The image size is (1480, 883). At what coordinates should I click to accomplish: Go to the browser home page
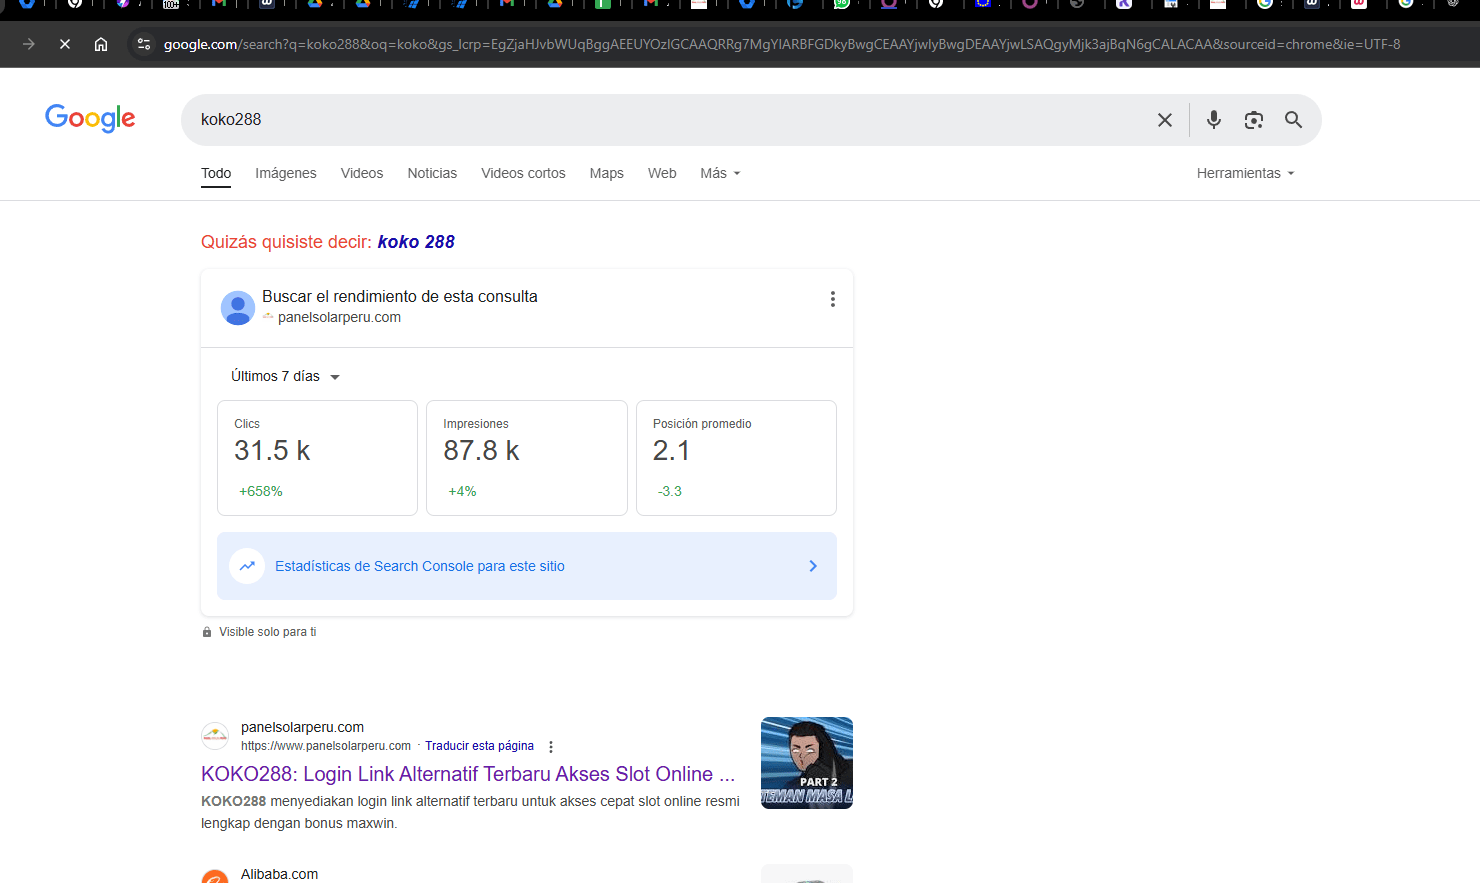(x=101, y=44)
